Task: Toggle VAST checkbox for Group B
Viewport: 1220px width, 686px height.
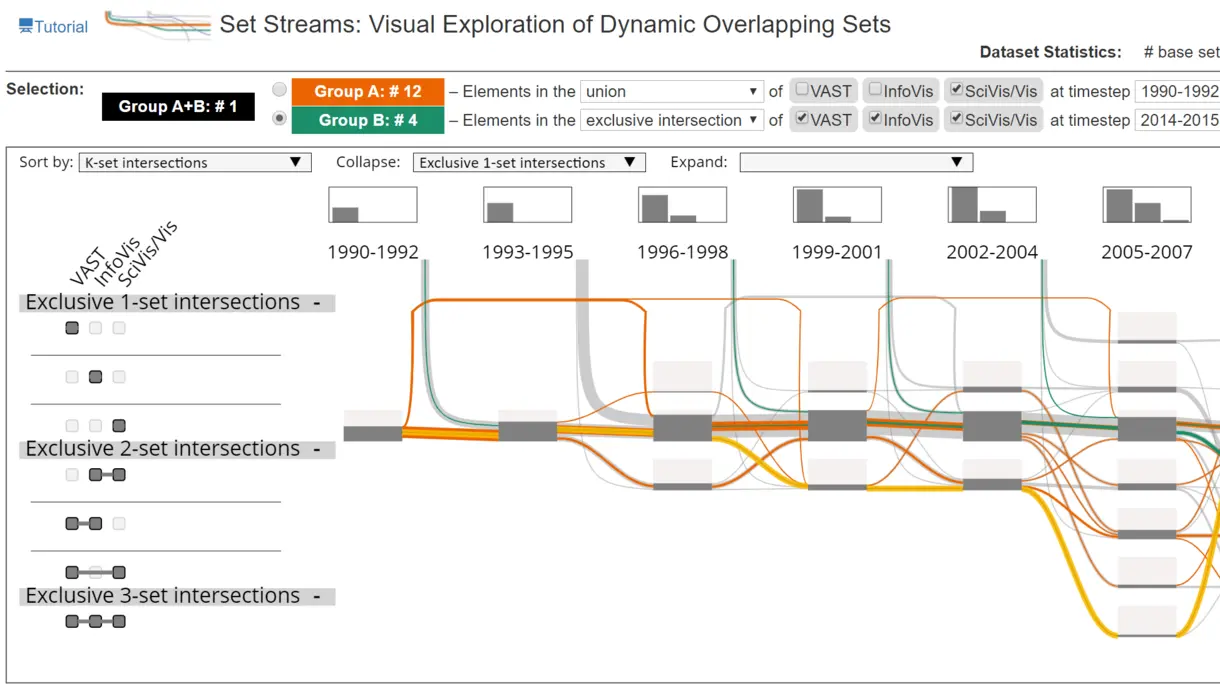Action: pos(801,119)
